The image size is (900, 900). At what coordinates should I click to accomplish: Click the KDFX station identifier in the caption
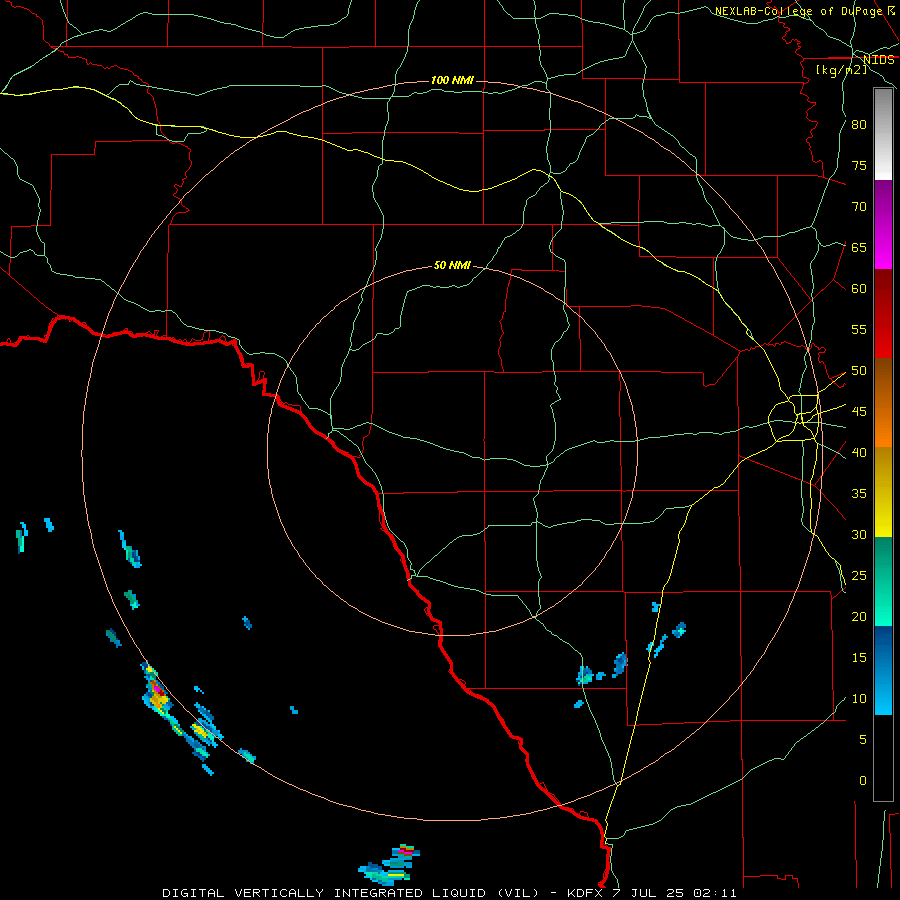tap(587, 893)
